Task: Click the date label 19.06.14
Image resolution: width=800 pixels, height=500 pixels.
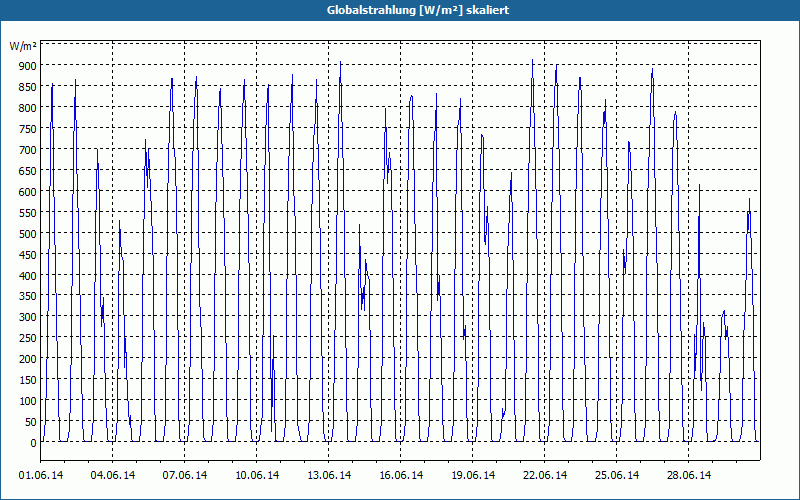Action: tap(472, 475)
